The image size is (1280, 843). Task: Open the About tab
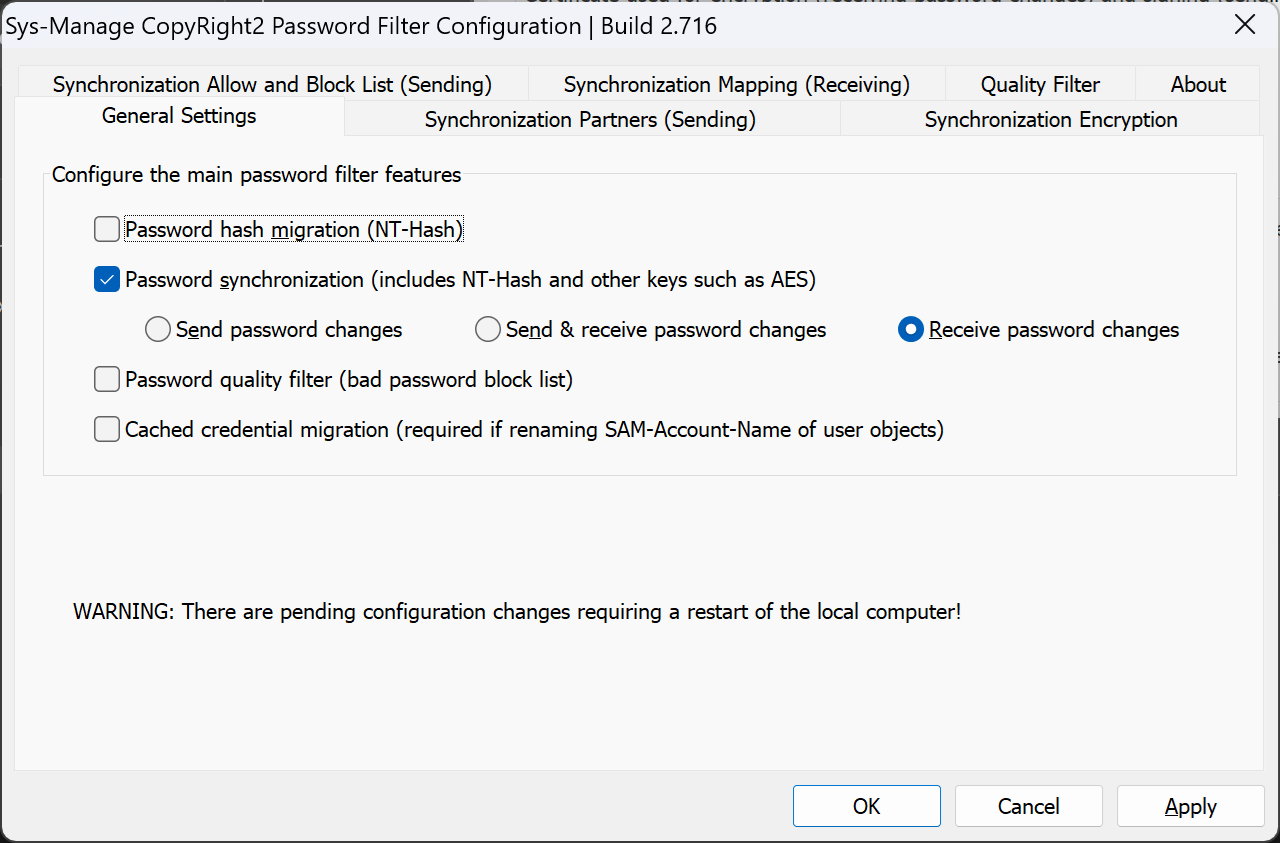(1198, 85)
